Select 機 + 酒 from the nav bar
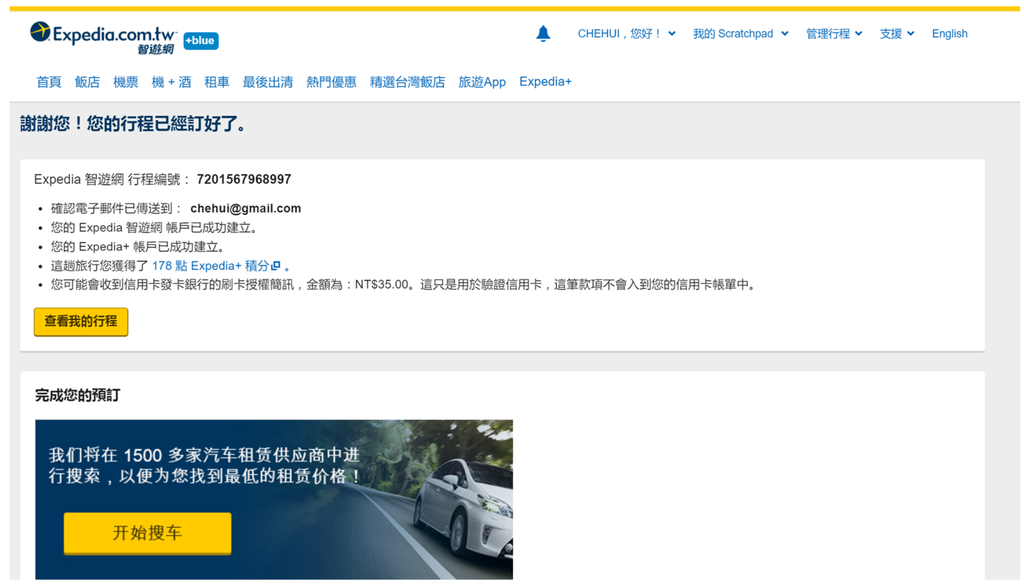This screenshot has height=586, width=1024. click(x=171, y=82)
